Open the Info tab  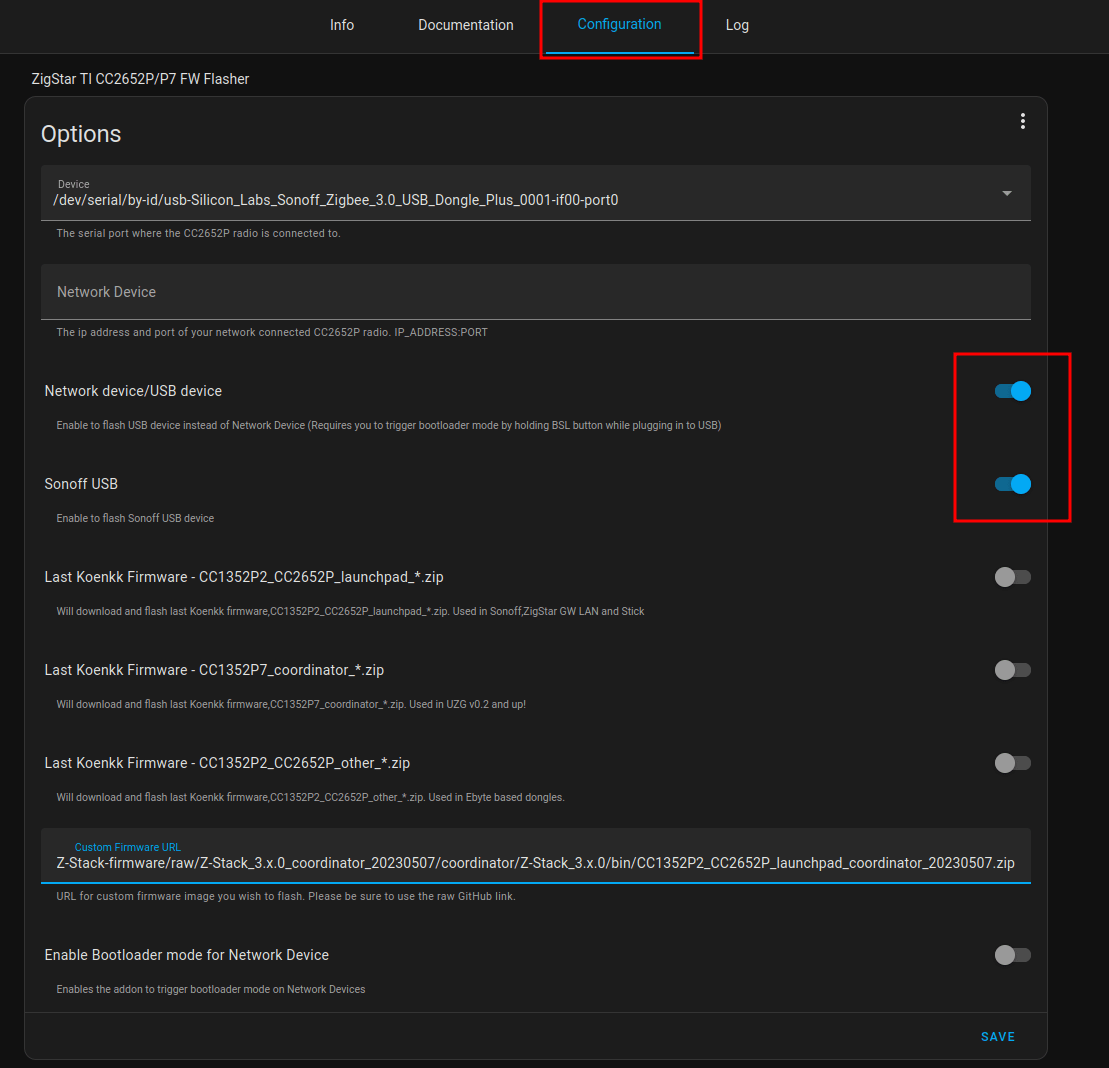(342, 25)
